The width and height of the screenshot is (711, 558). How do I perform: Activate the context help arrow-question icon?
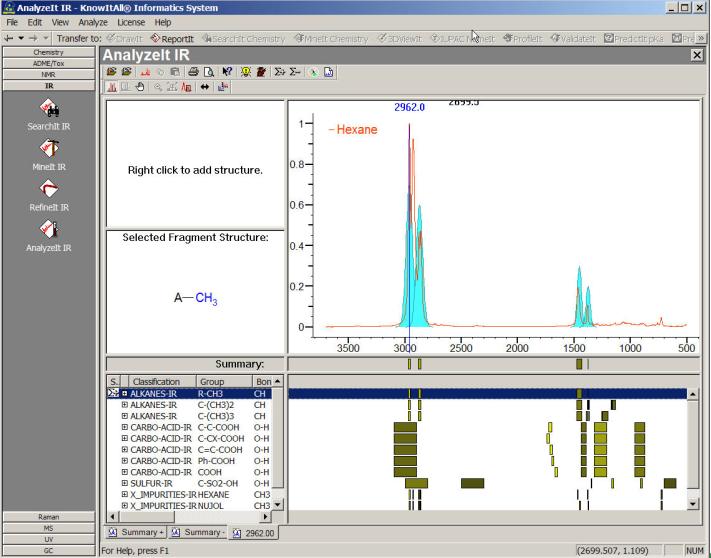point(227,72)
